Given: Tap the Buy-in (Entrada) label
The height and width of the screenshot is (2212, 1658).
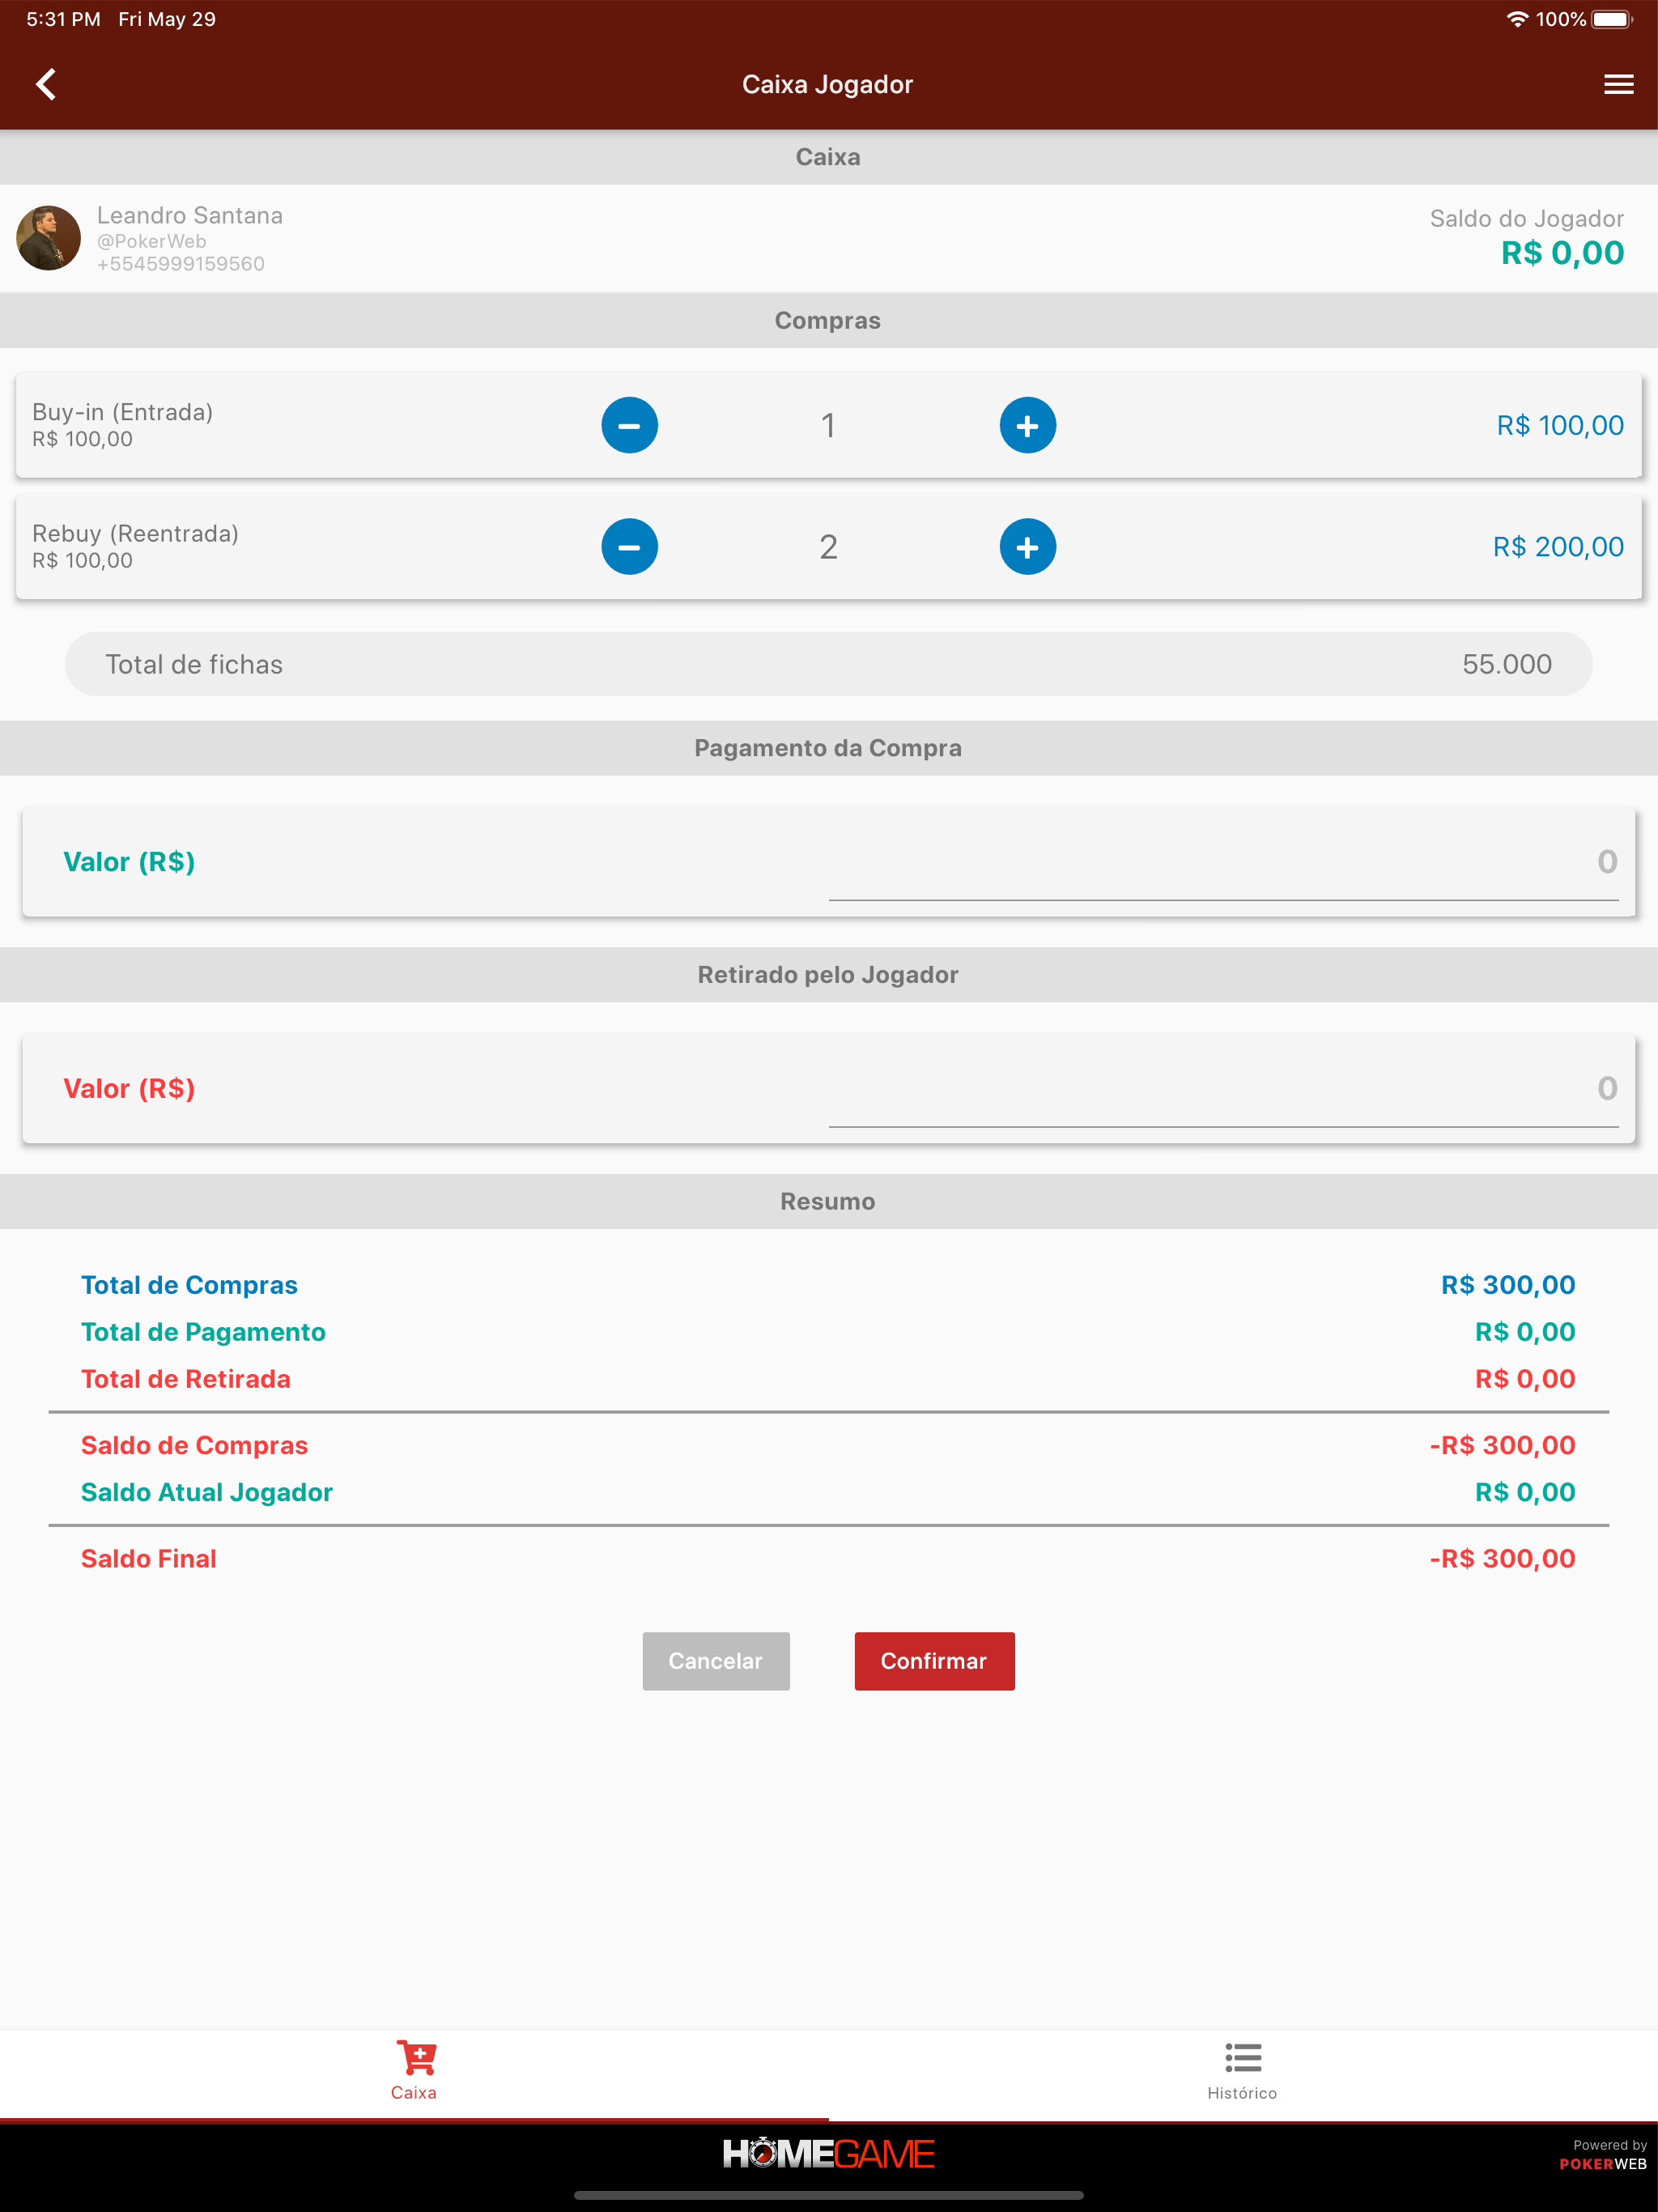Looking at the screenshot, I should 123,412.
